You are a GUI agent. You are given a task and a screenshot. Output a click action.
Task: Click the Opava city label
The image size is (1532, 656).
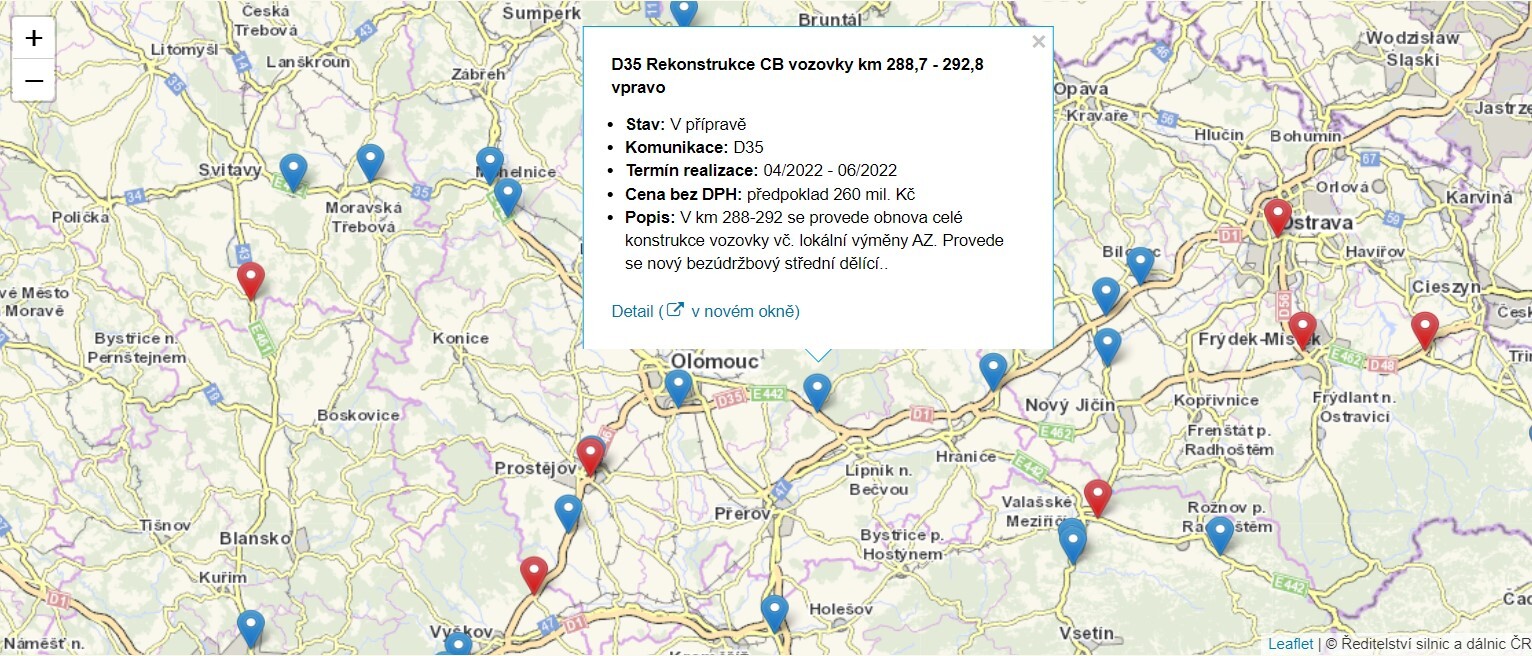1081,89
